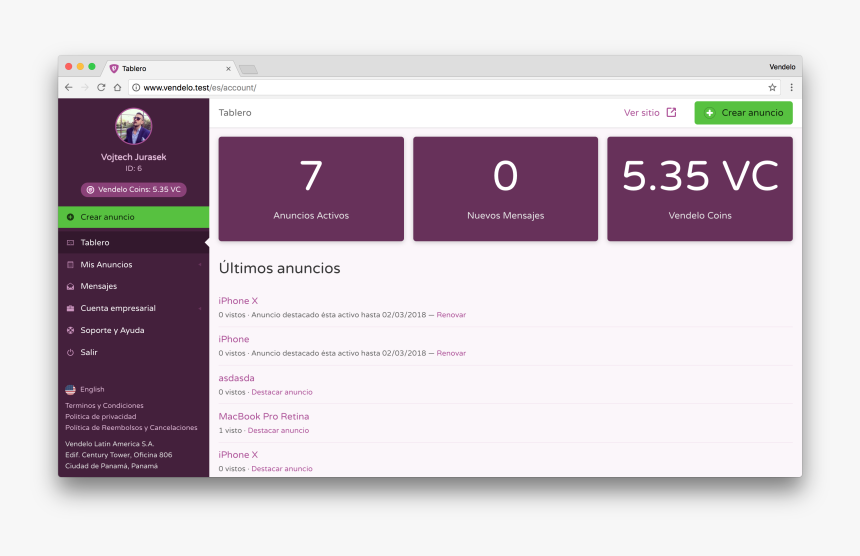
Task: Click the Soporte y Ayuda lifebuoy icon
Action: 70,330
